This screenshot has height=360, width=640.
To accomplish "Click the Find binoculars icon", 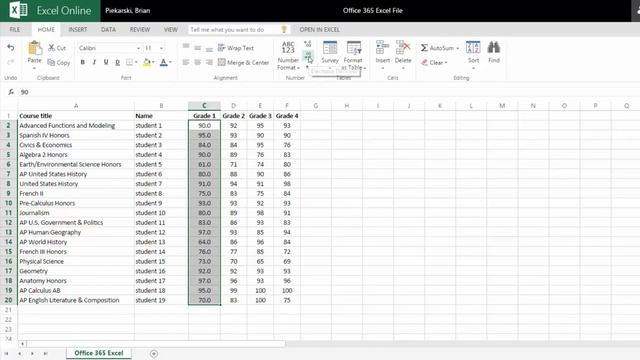I will click(494, 48).
